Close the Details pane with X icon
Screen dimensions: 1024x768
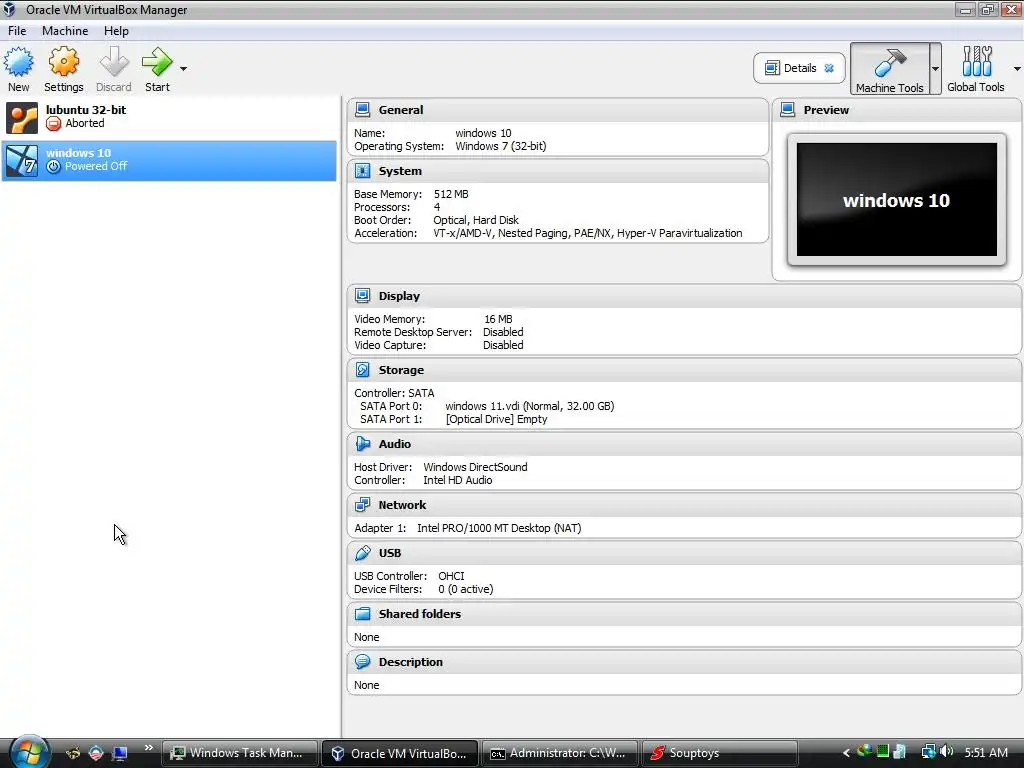pyautogui.click(x=829, y=68)
